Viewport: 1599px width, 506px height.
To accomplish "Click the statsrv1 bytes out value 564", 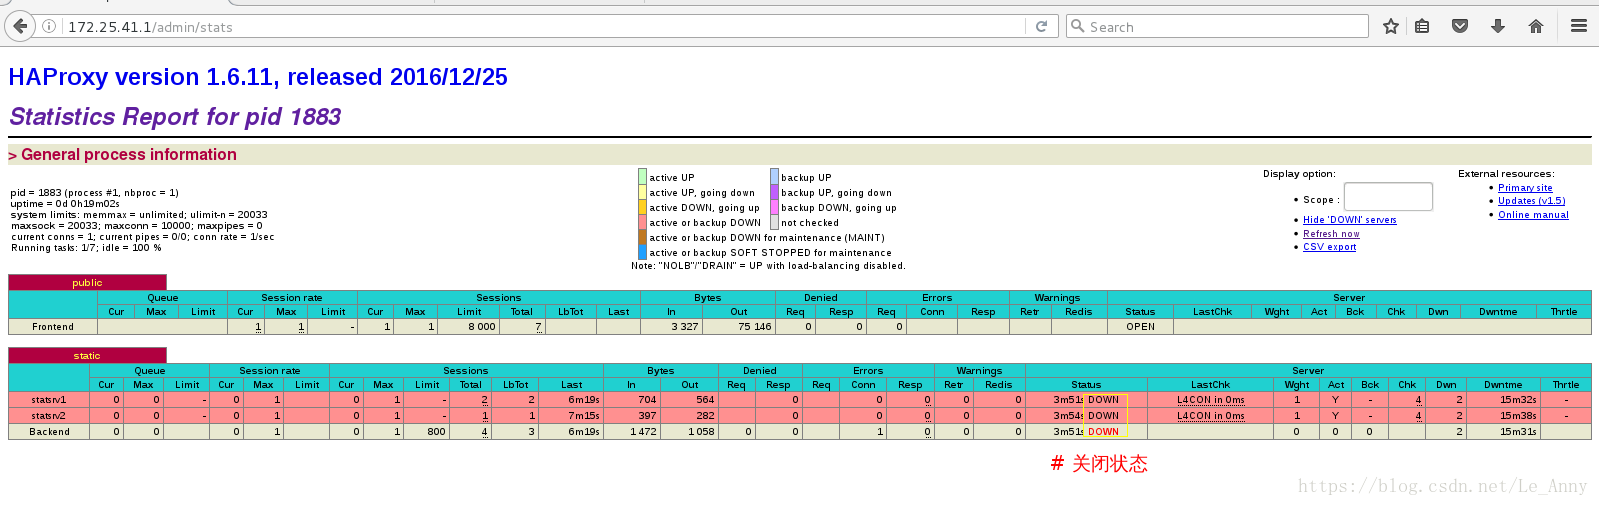I will pos(705,400).
